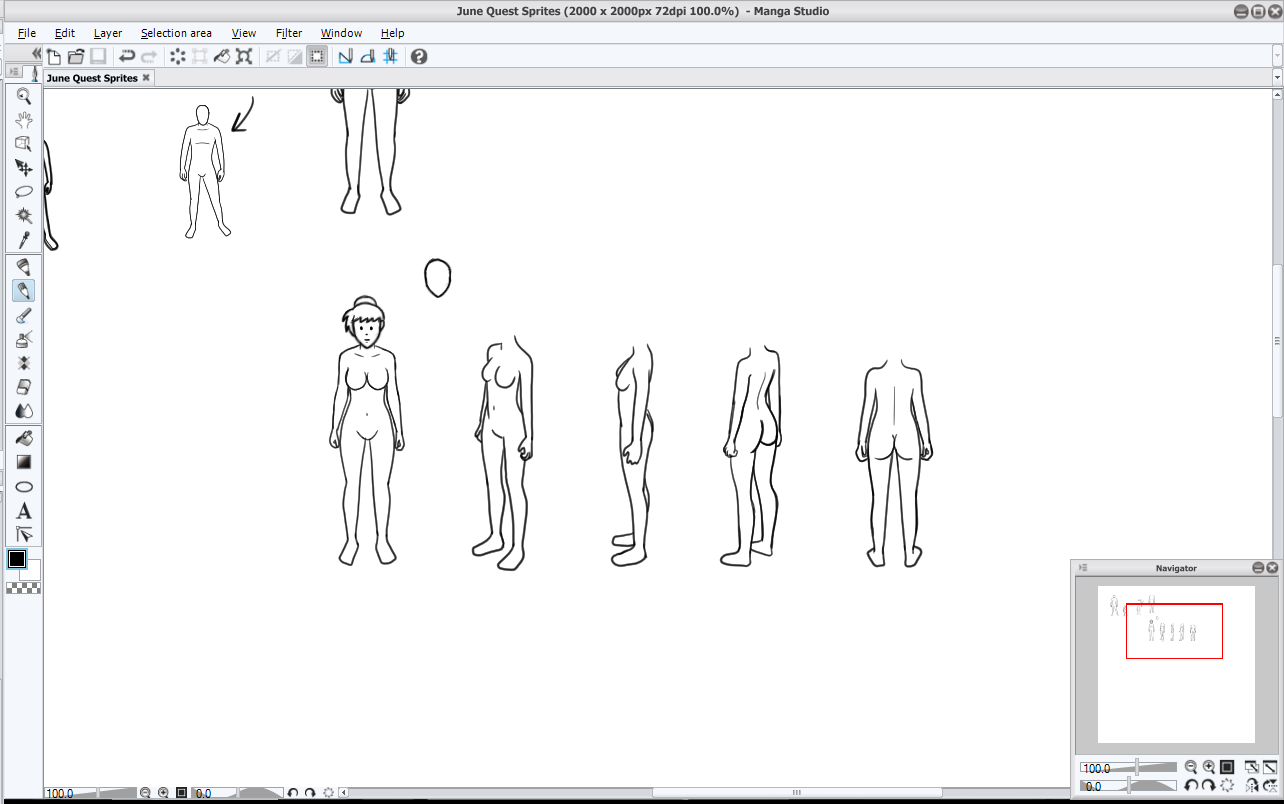Toggle show selection border button
The height and width of the screenshot is (804, 1284).
click(x=317, y=57)
